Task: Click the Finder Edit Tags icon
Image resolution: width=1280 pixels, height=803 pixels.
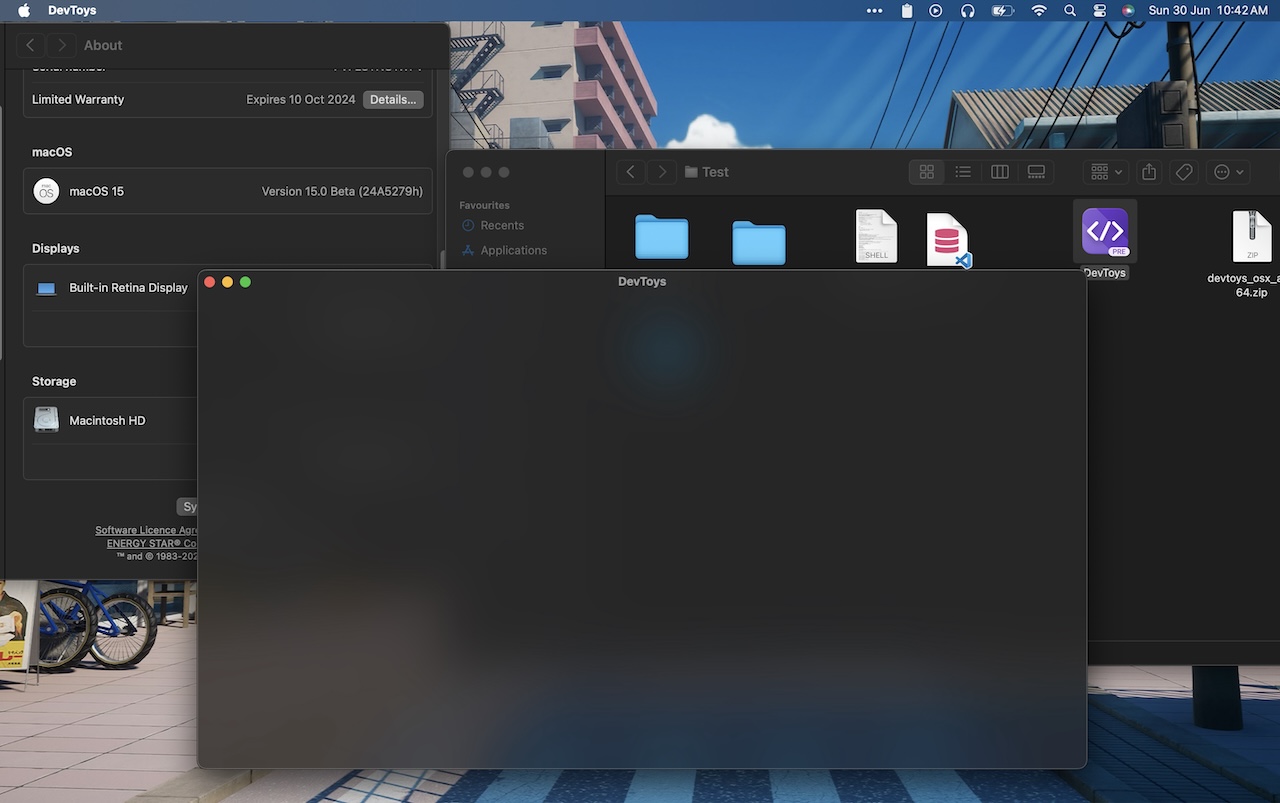Action: (1184, 172)
